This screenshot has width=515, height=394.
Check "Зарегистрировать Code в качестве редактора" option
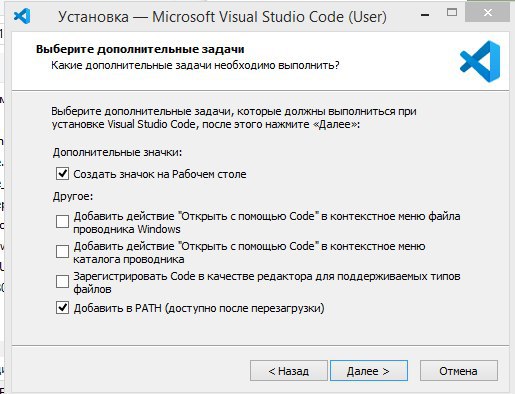62,281
